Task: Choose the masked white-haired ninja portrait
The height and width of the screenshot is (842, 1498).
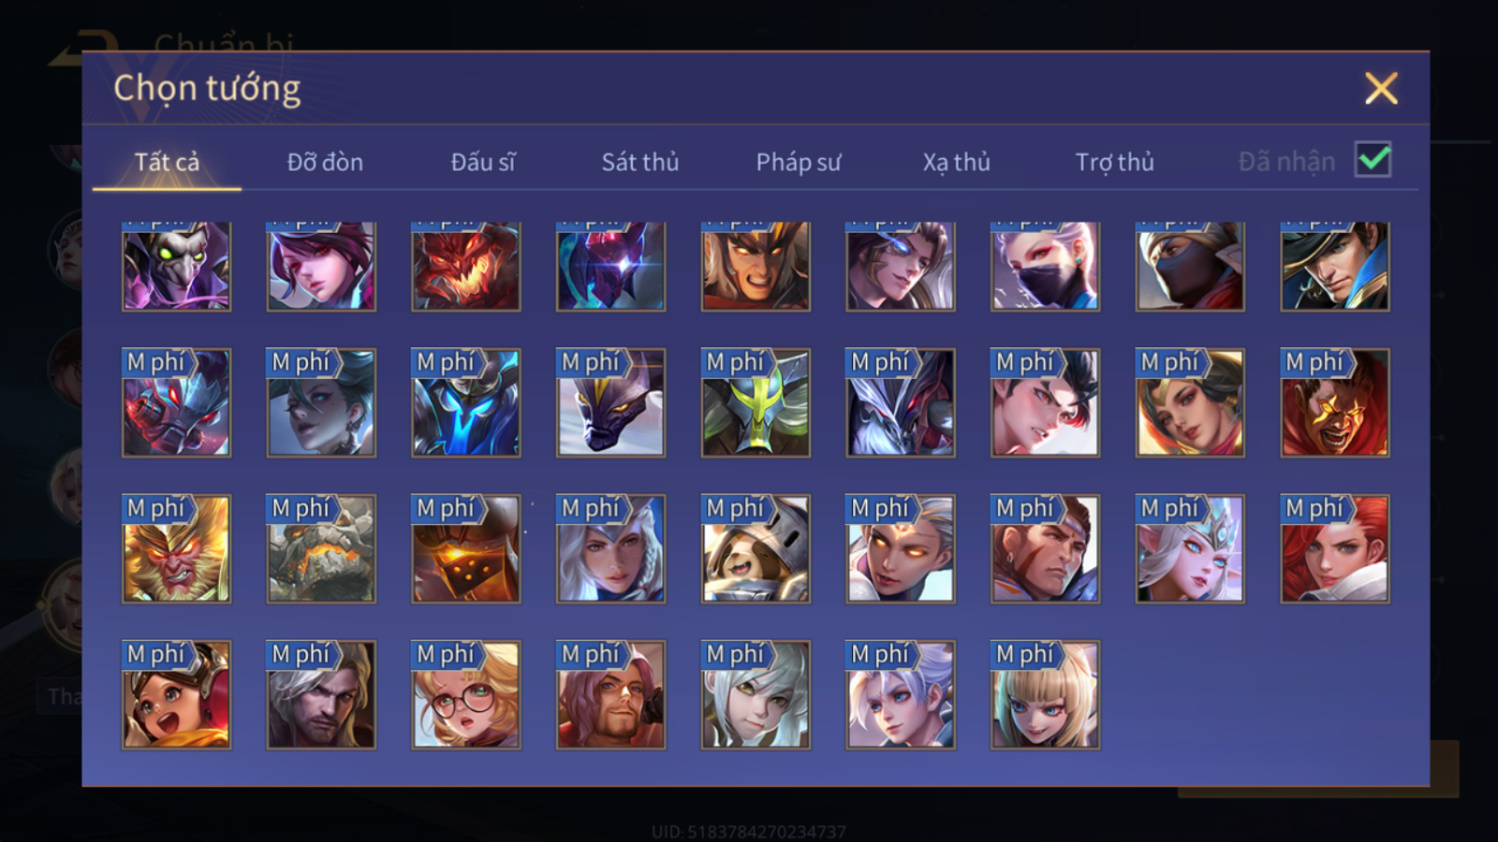Action: 1045,266
